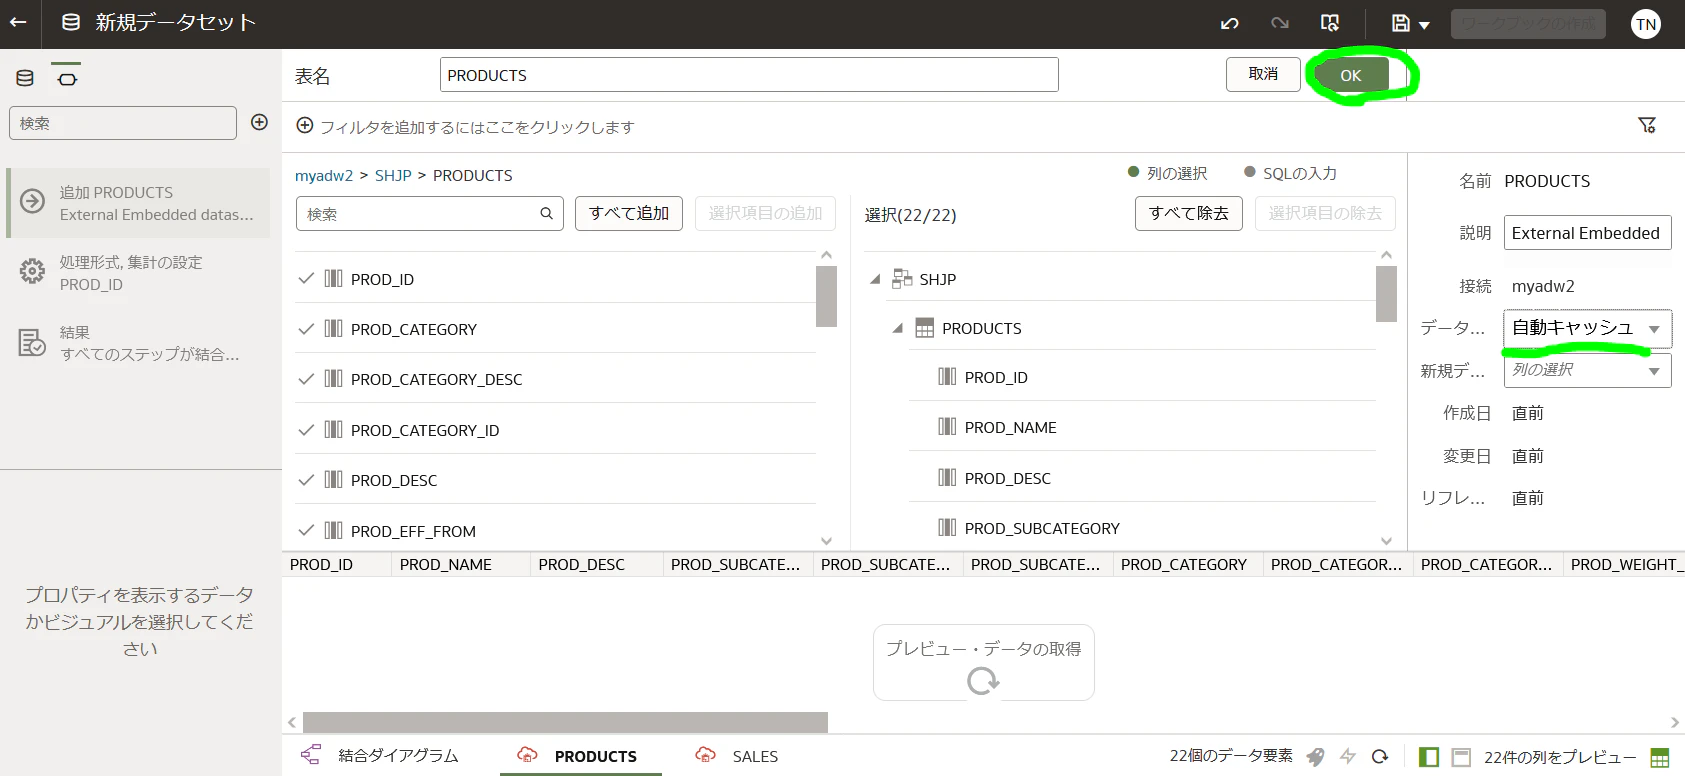
Task: Collapse the PRODUCTS table node
Action: (x=897, y=328)
